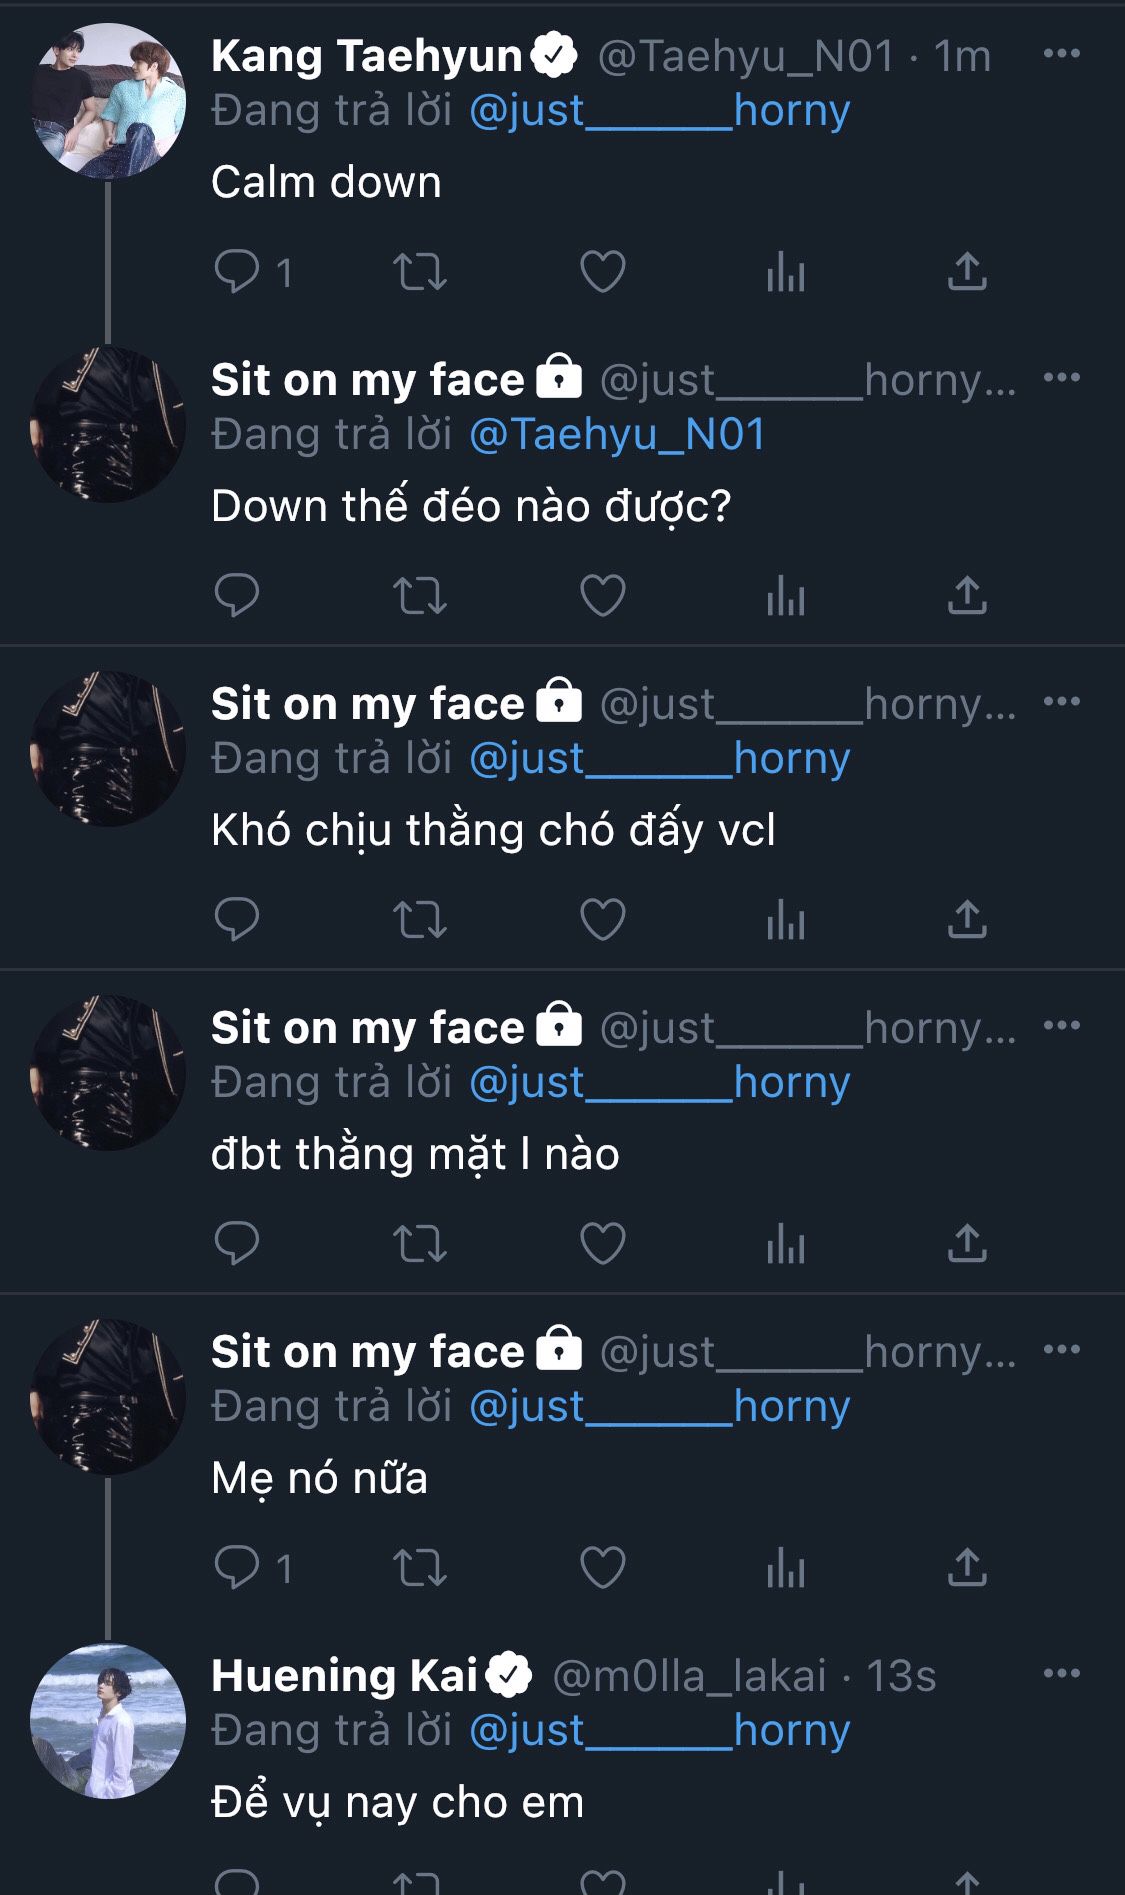Viewport: 1125px width, 1895px height.
Task: Open more options for "Mẹ nó nữa" tweet
Action: point(1061,1349)
